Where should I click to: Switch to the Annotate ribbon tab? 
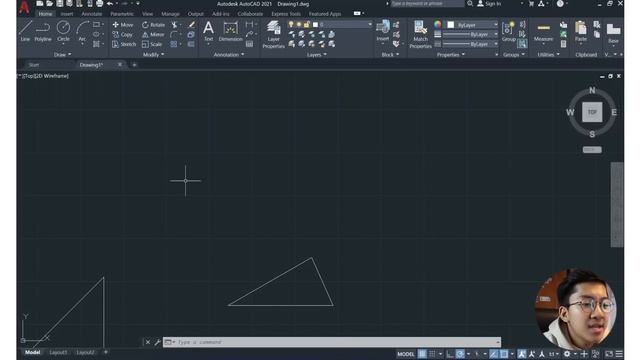[x=92, y=14]
